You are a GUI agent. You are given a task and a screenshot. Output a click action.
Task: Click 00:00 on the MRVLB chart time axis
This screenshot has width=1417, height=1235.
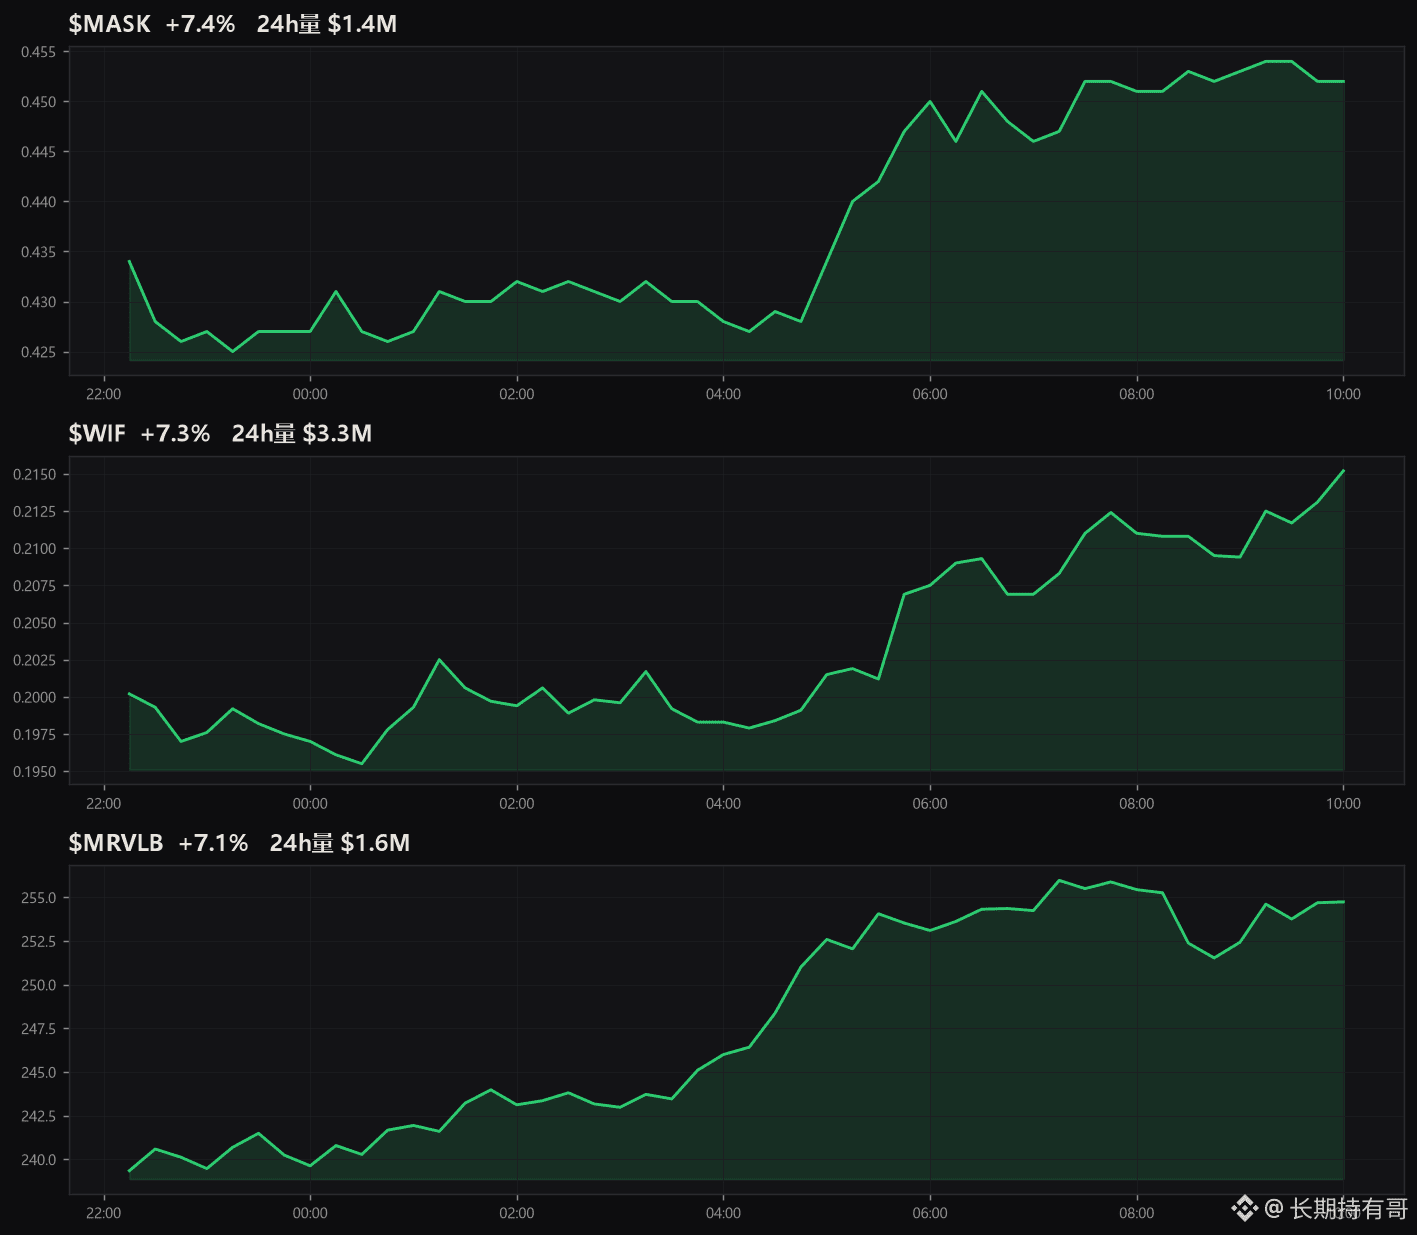(310, 1213)
